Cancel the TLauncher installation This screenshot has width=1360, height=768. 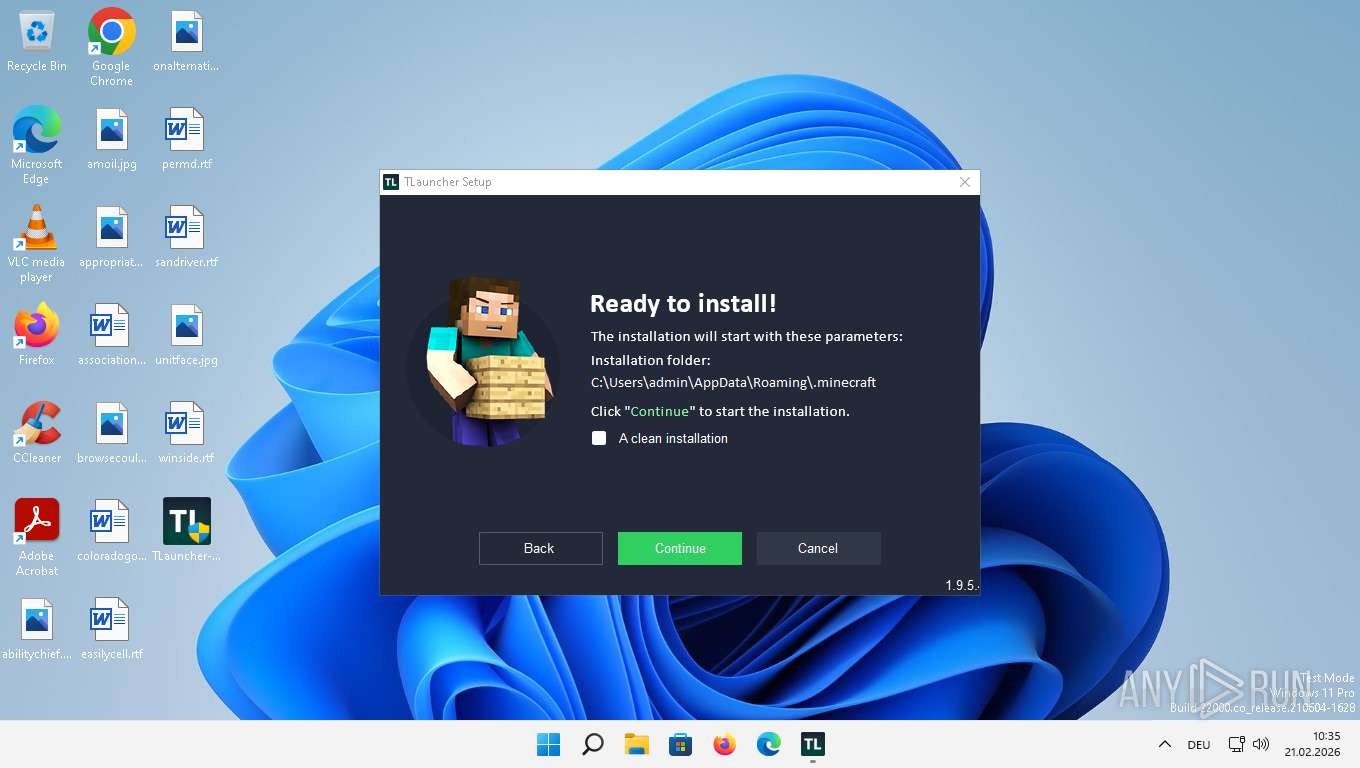pos(818,548)
